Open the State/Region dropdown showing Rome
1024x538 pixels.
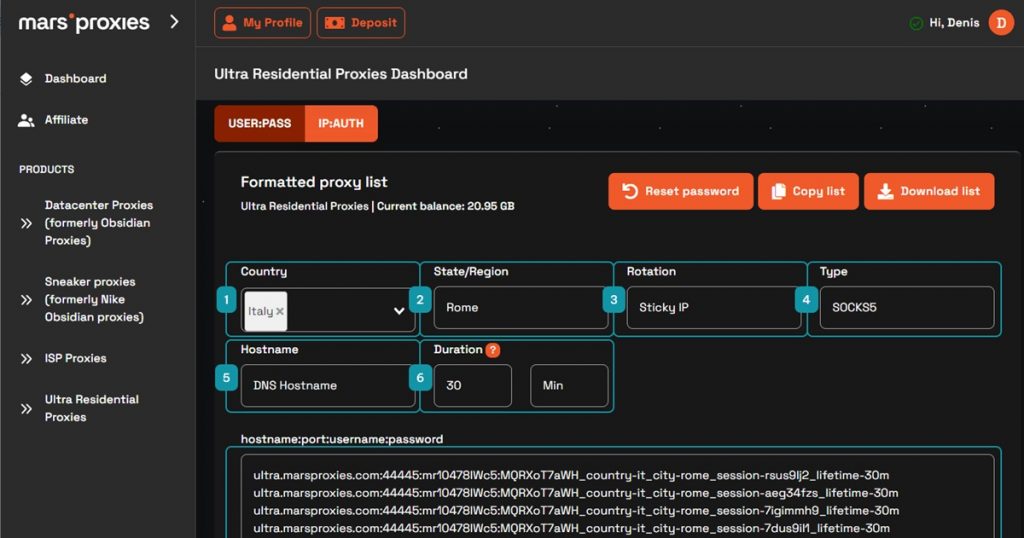(520, 308)
